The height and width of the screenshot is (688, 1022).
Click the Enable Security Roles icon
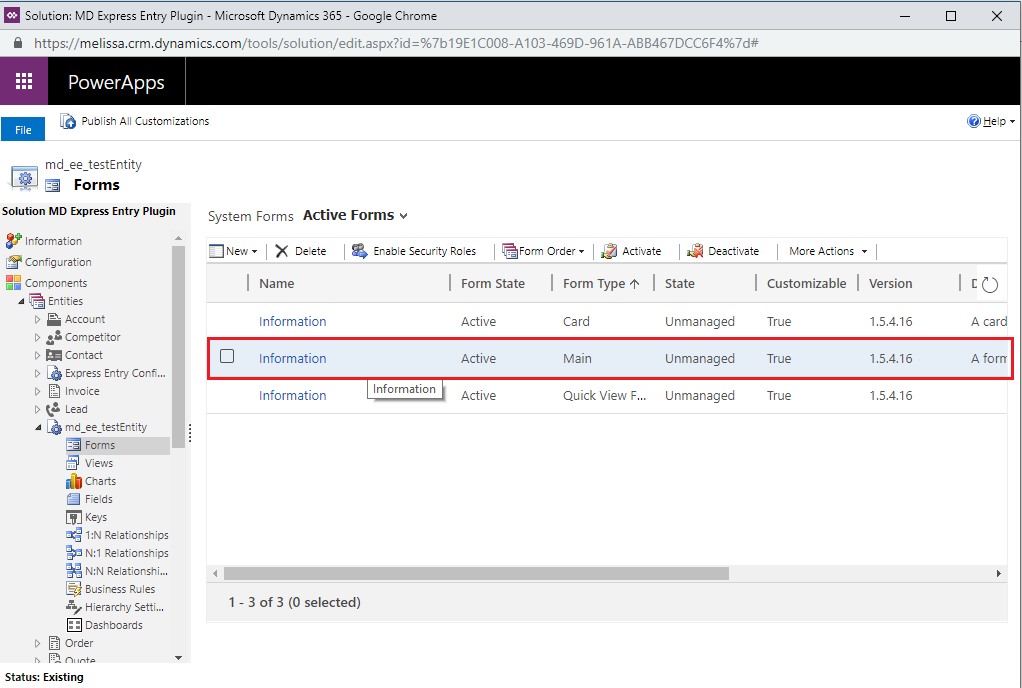(360, 251)
